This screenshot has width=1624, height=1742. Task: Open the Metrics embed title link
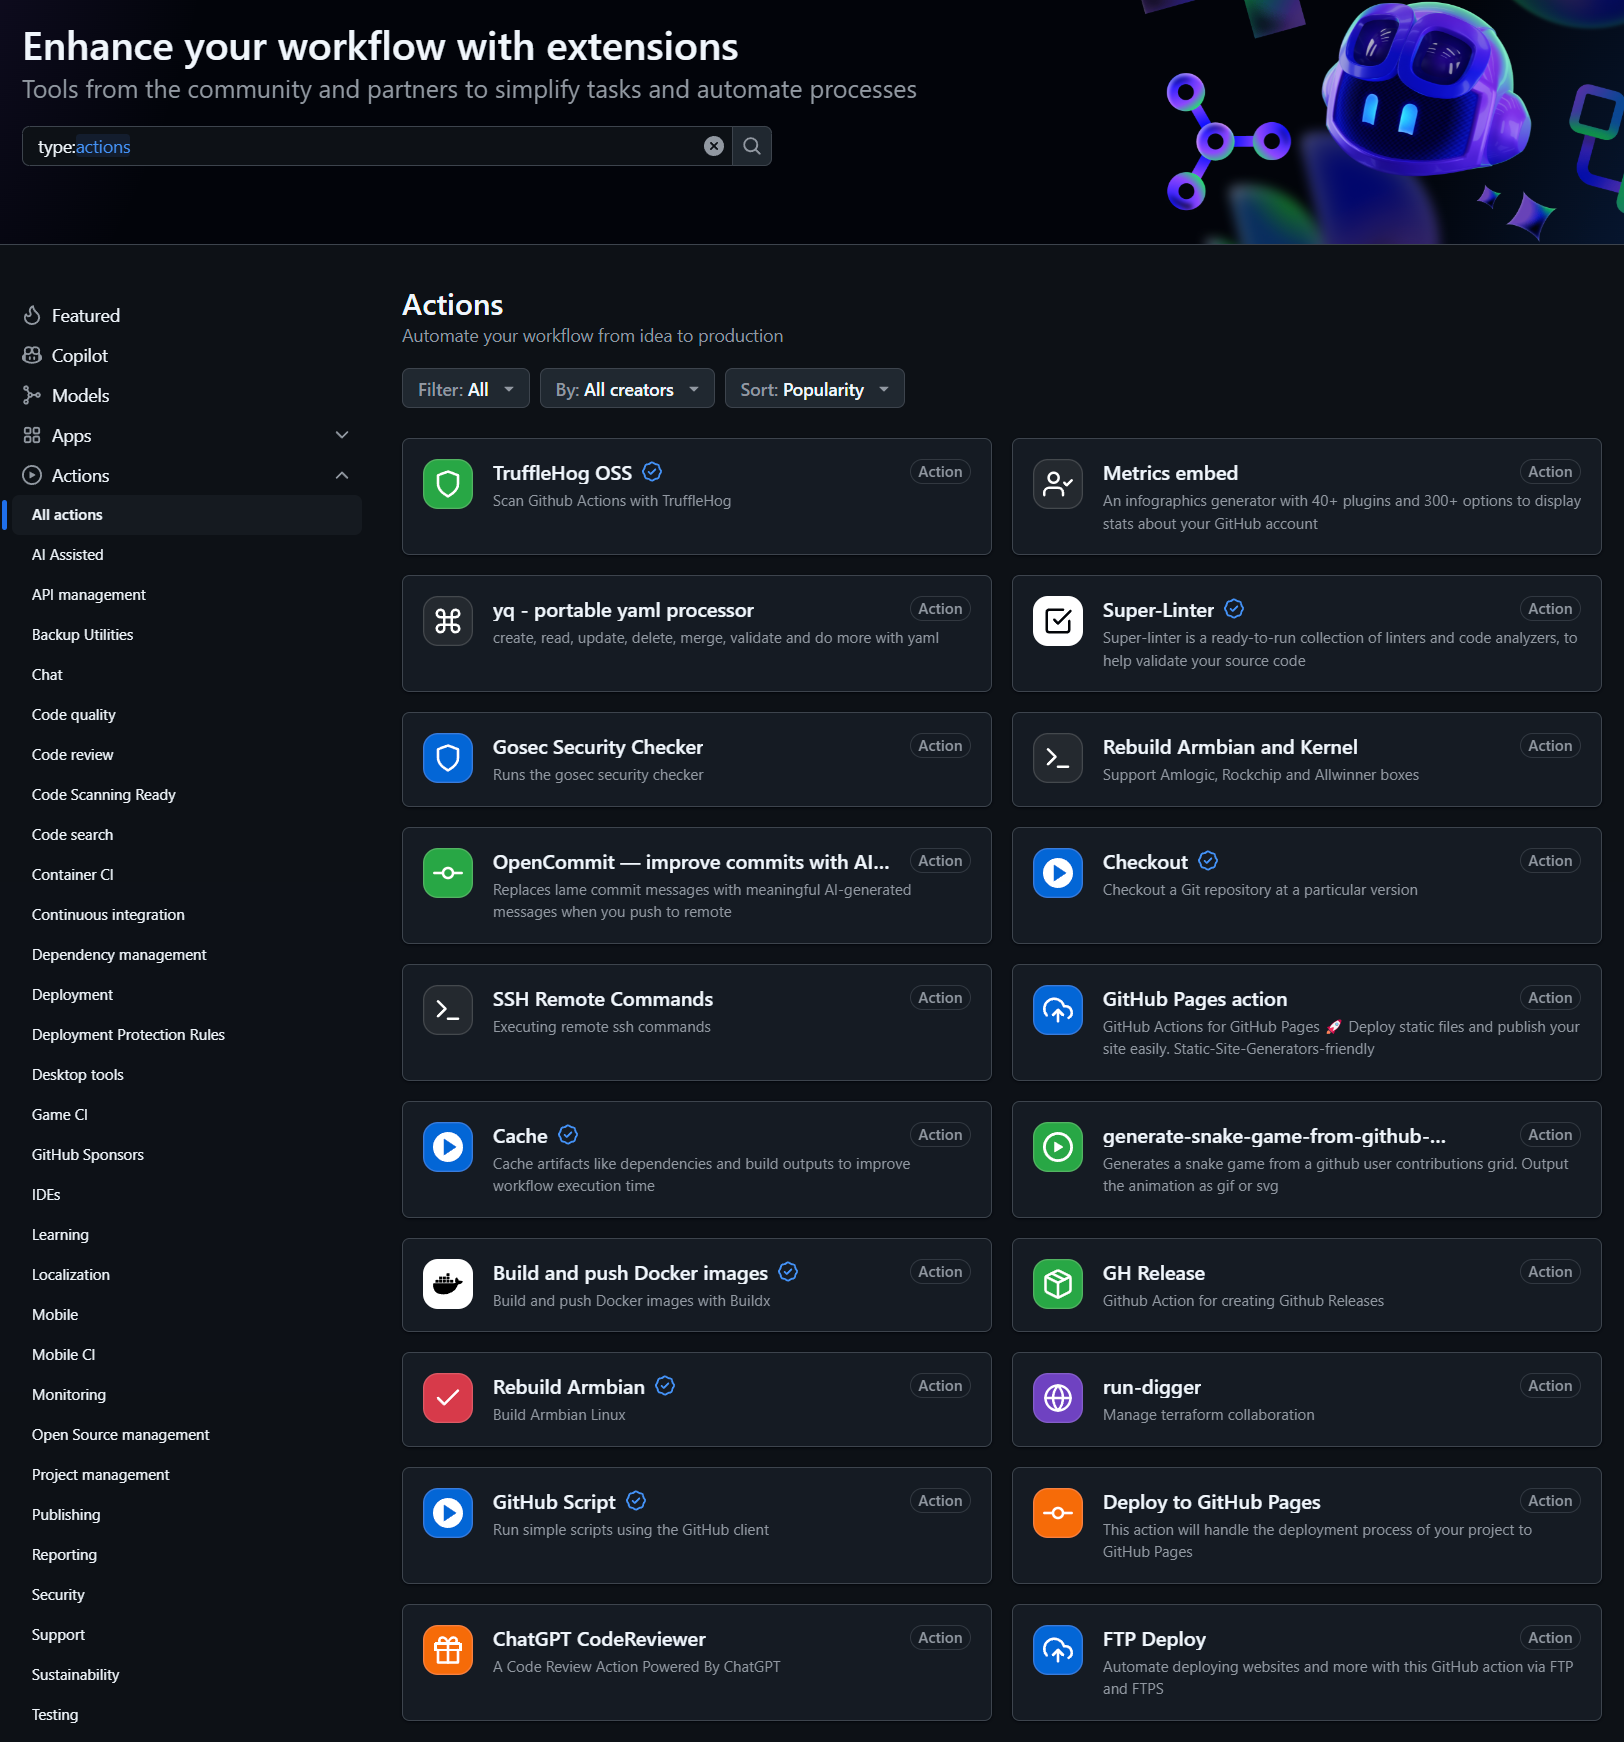click(x=1170, y=473)
